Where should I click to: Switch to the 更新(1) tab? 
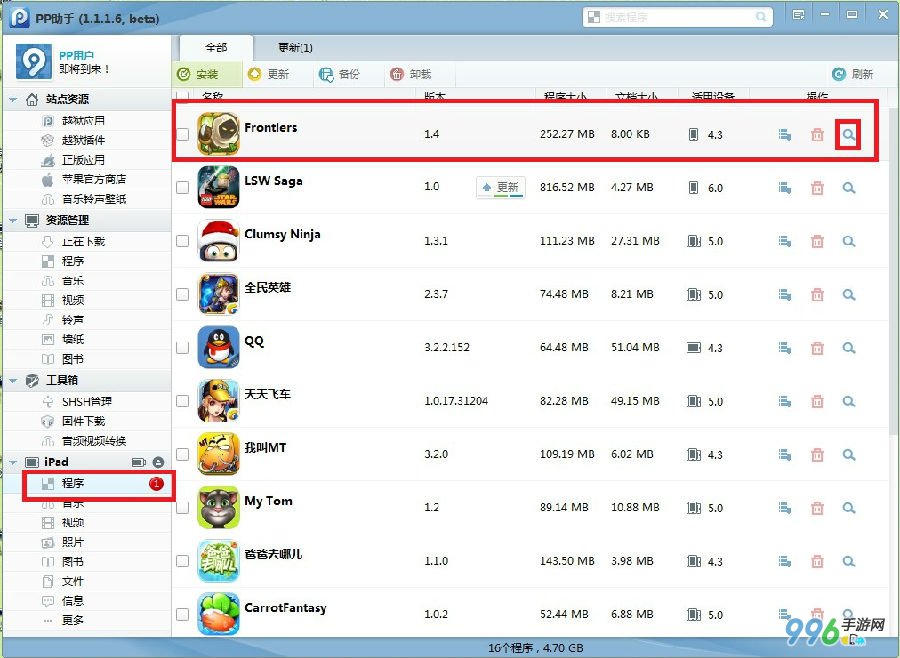(295, 48)
